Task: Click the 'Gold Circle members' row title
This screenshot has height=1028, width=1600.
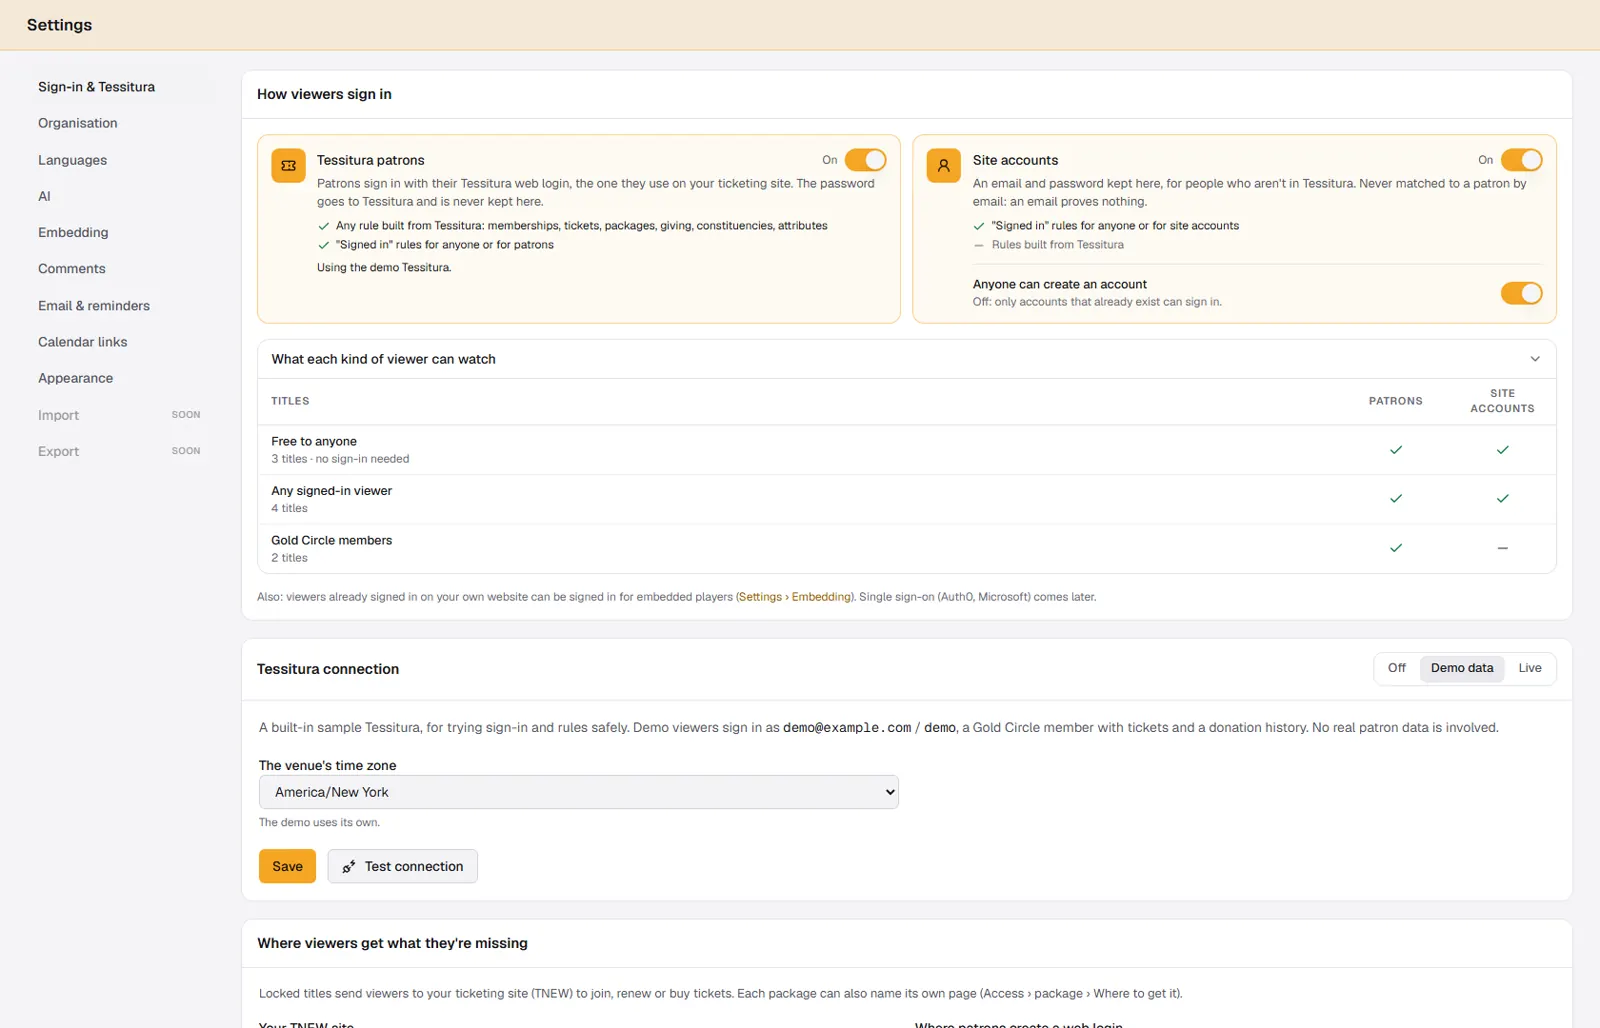Action: point(332,540)
